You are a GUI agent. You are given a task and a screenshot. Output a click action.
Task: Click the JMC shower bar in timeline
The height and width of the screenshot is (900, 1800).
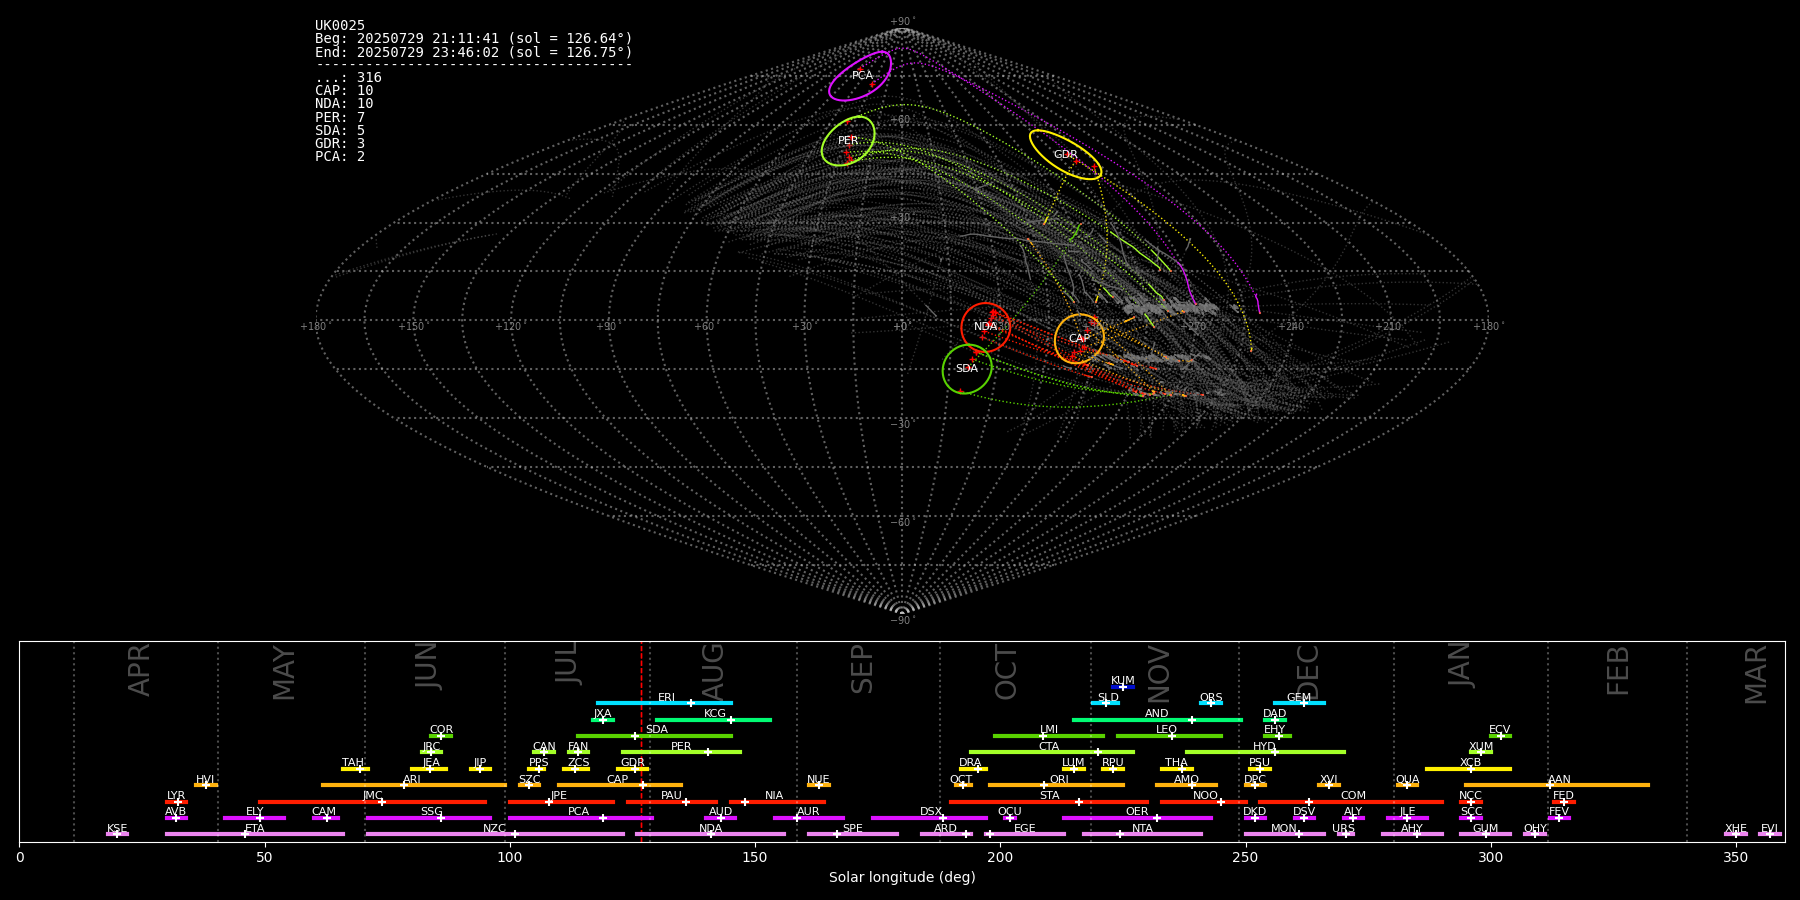[x=373, y=802]
